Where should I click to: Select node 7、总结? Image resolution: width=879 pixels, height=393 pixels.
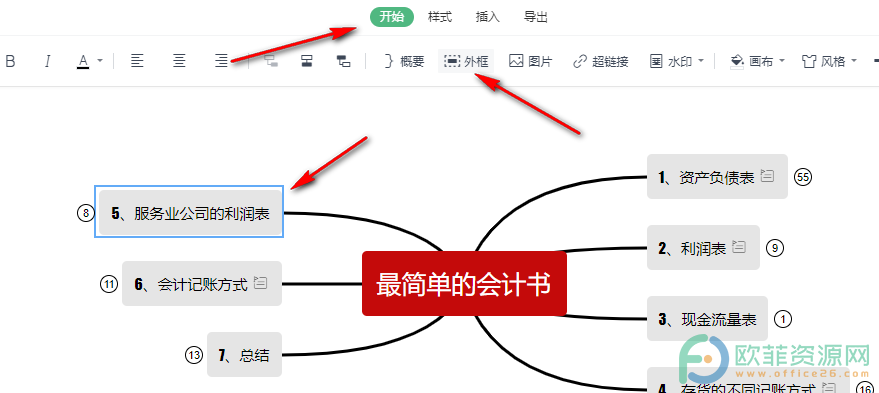pos(244,355)
